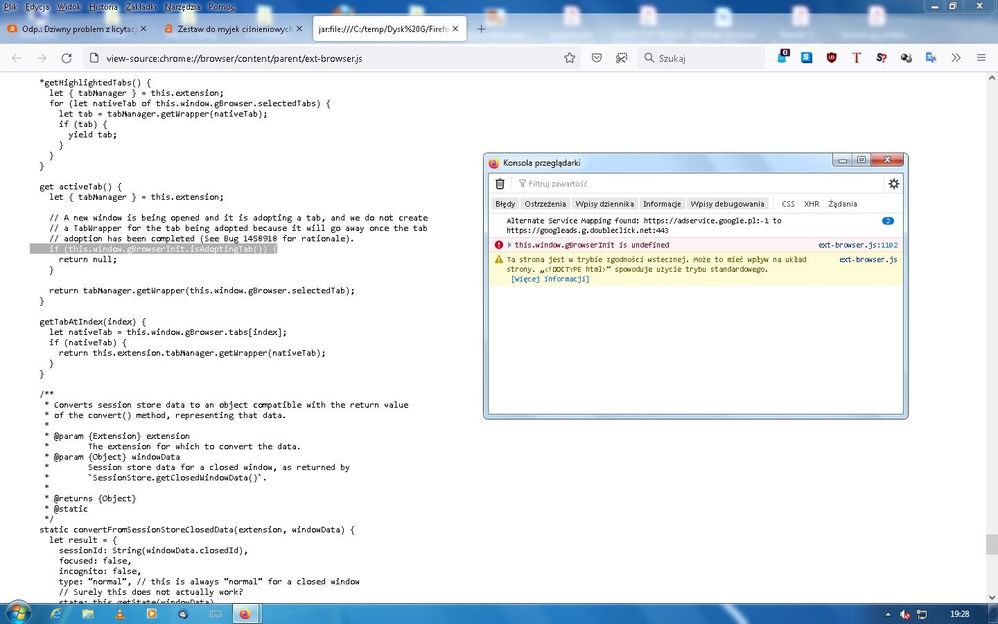
Task: Switch to Firefox in the taskbar
Action: pos(245,614)
